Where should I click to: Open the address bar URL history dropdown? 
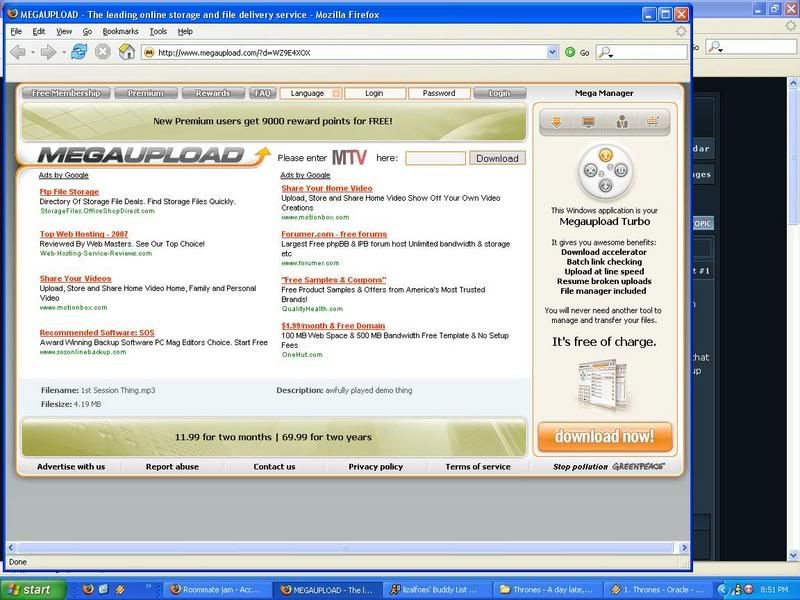pyautogui.click(x=552, y=52)
